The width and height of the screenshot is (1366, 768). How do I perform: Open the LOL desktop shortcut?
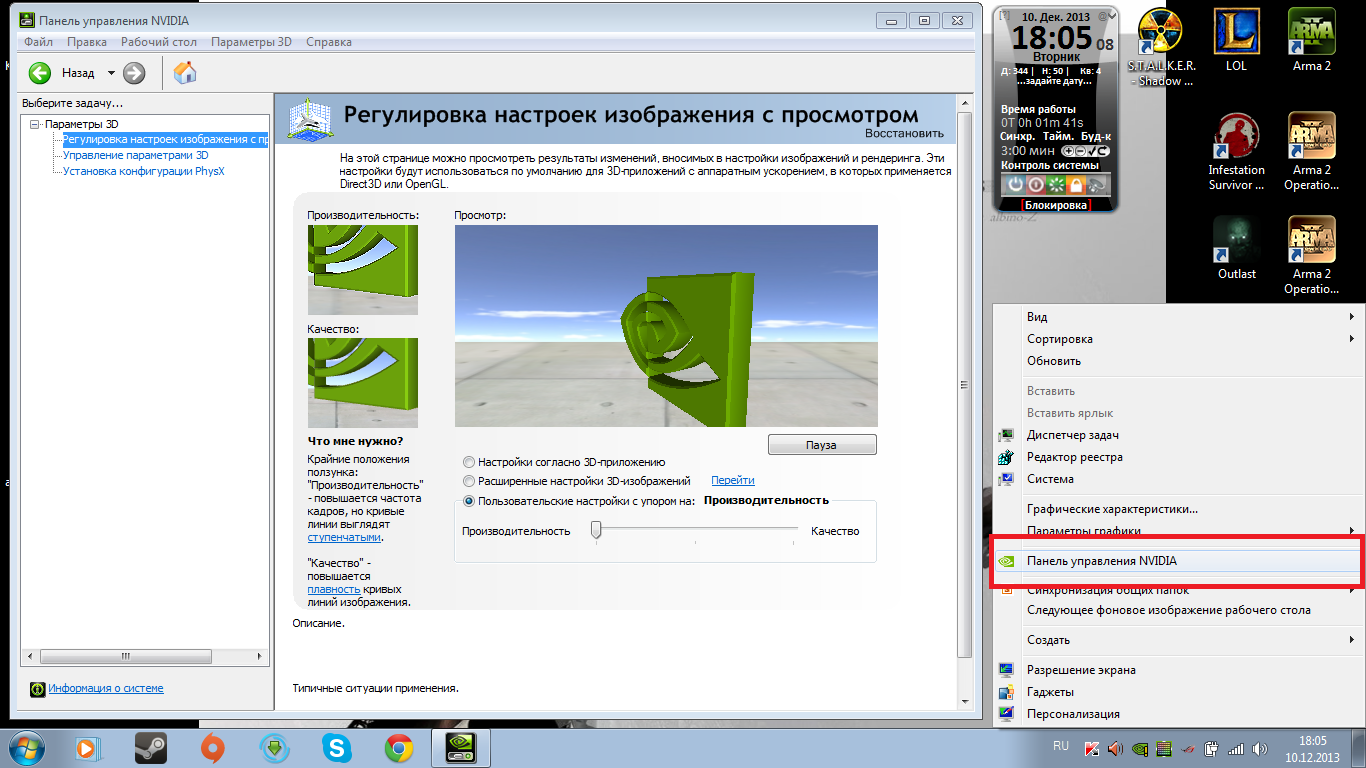[x=1236, y=40]
